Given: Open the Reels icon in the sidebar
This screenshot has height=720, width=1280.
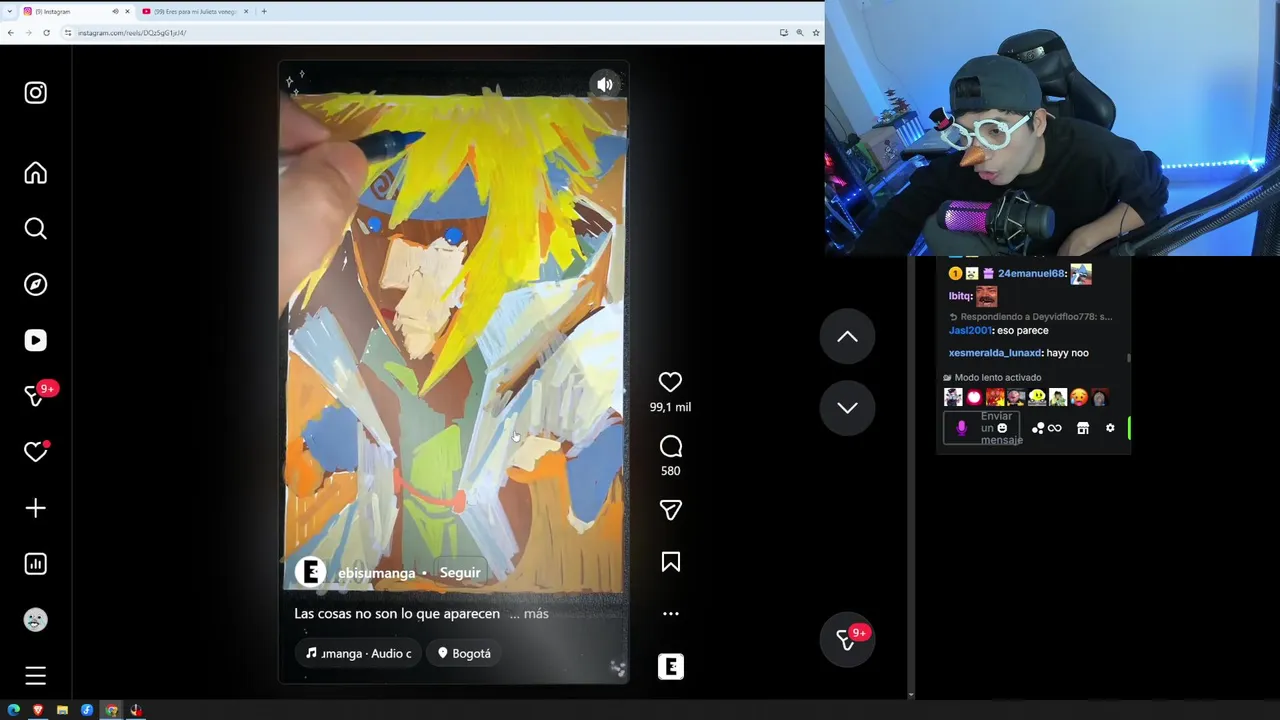Looking at the screenshot, I should (x=35, y=341).
